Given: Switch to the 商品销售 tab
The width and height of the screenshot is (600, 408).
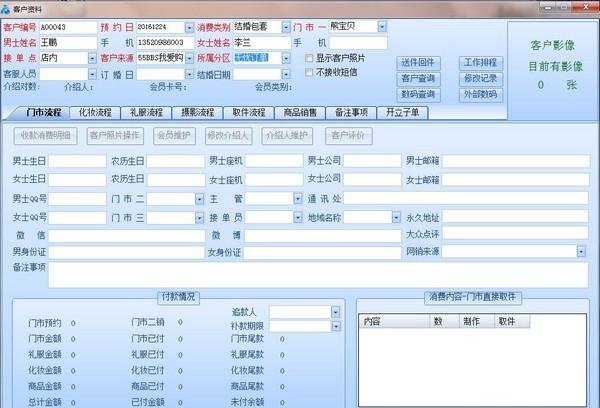Looking at the screenshot, I should 300,113.
